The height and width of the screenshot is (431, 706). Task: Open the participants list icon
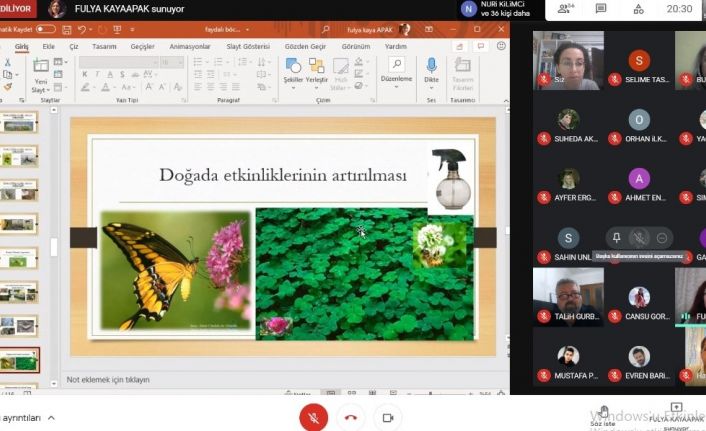point(566,9)
